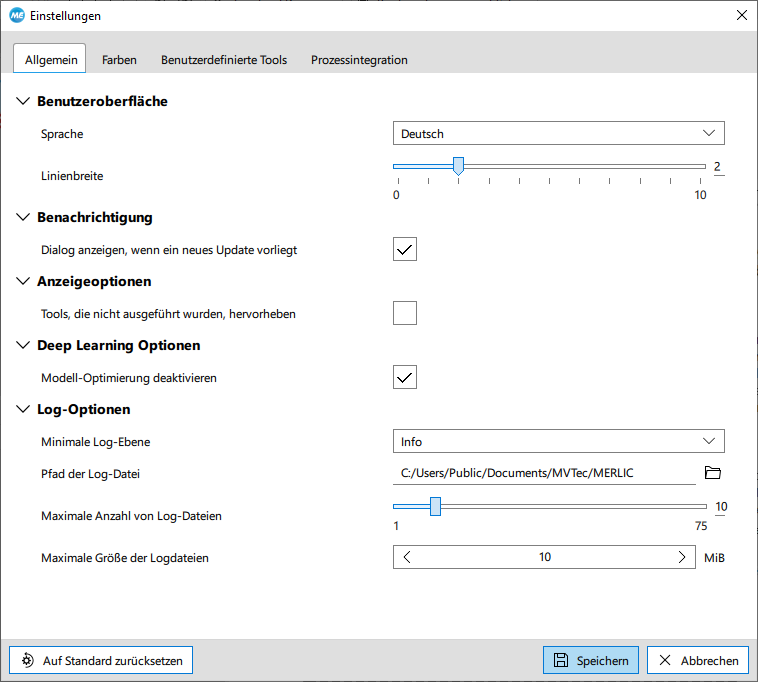The image size is (758, 682).
Task: Close the Einstellungen window
Action: [741, 16]
